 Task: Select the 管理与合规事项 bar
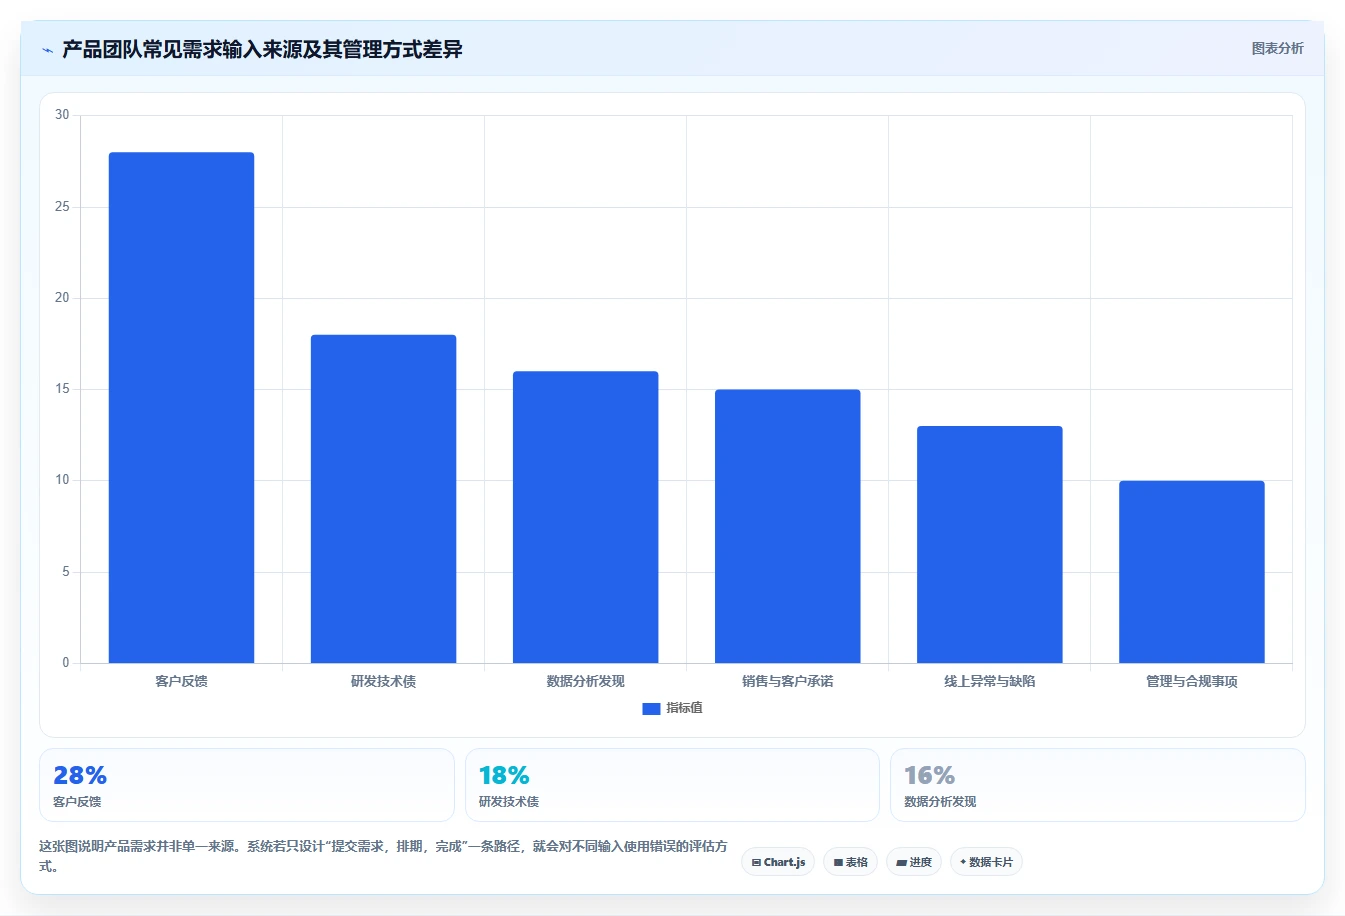(x=1191, y=572)
